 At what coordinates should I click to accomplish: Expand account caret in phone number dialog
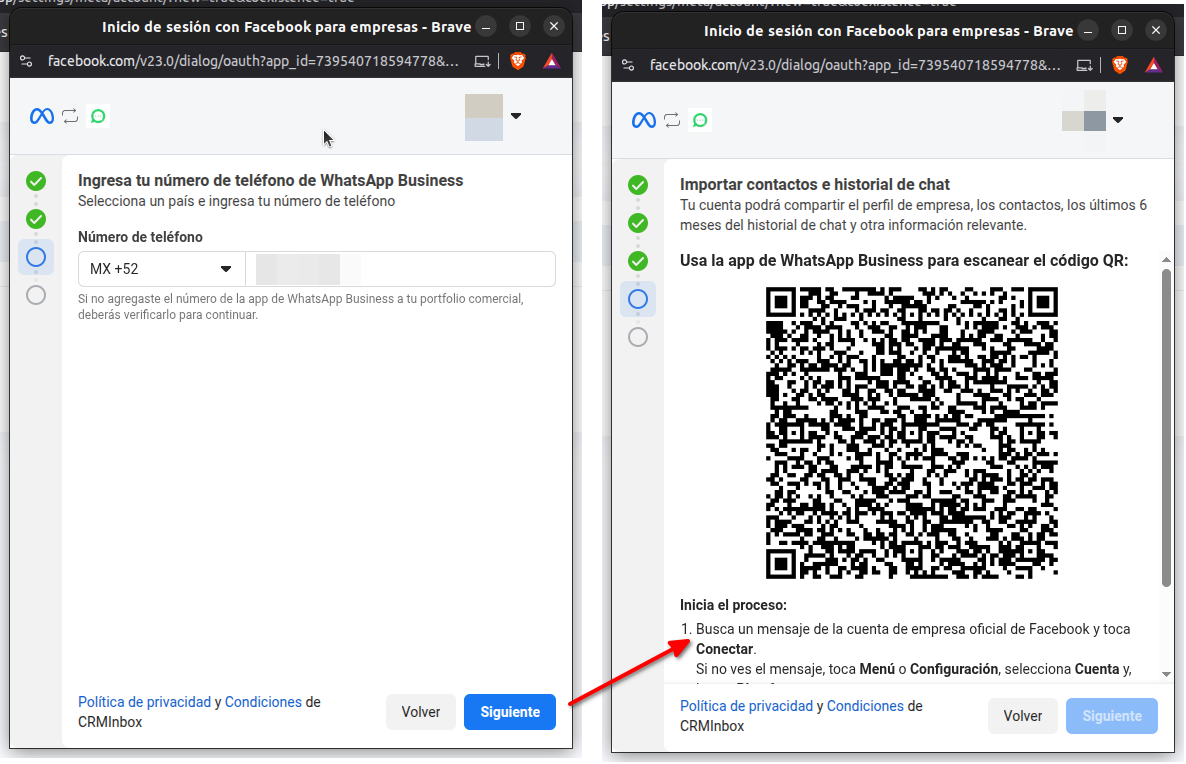pyautogui.click(x=516, y=116)
